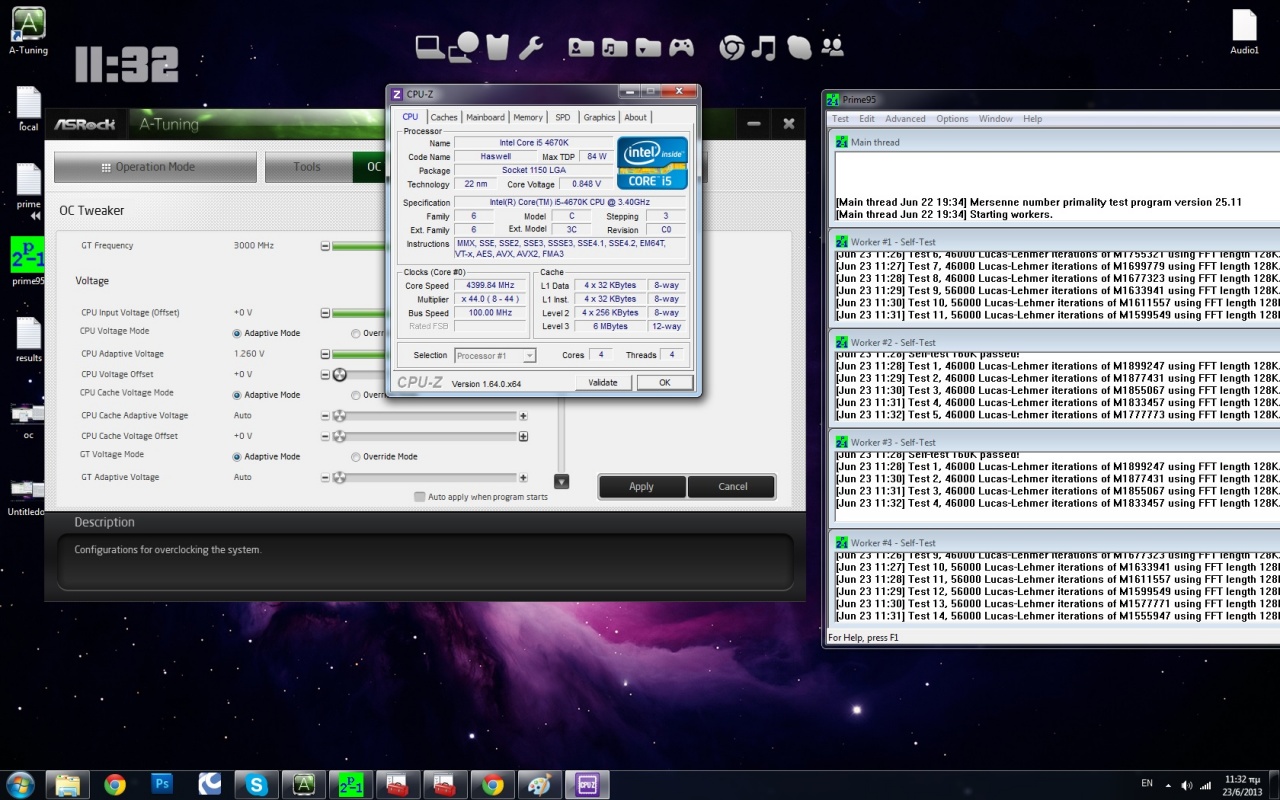The width and height of the screenshot is (1280, 800).
Task: Open the game controller icon in dock
Action: (682, 47)
